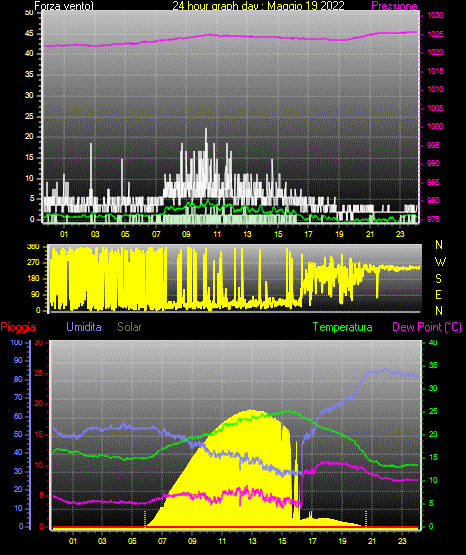This screenshot has width=466, height=555.
Task: Click the E compass label on direction graph
Action: click(x=438, y=294)
